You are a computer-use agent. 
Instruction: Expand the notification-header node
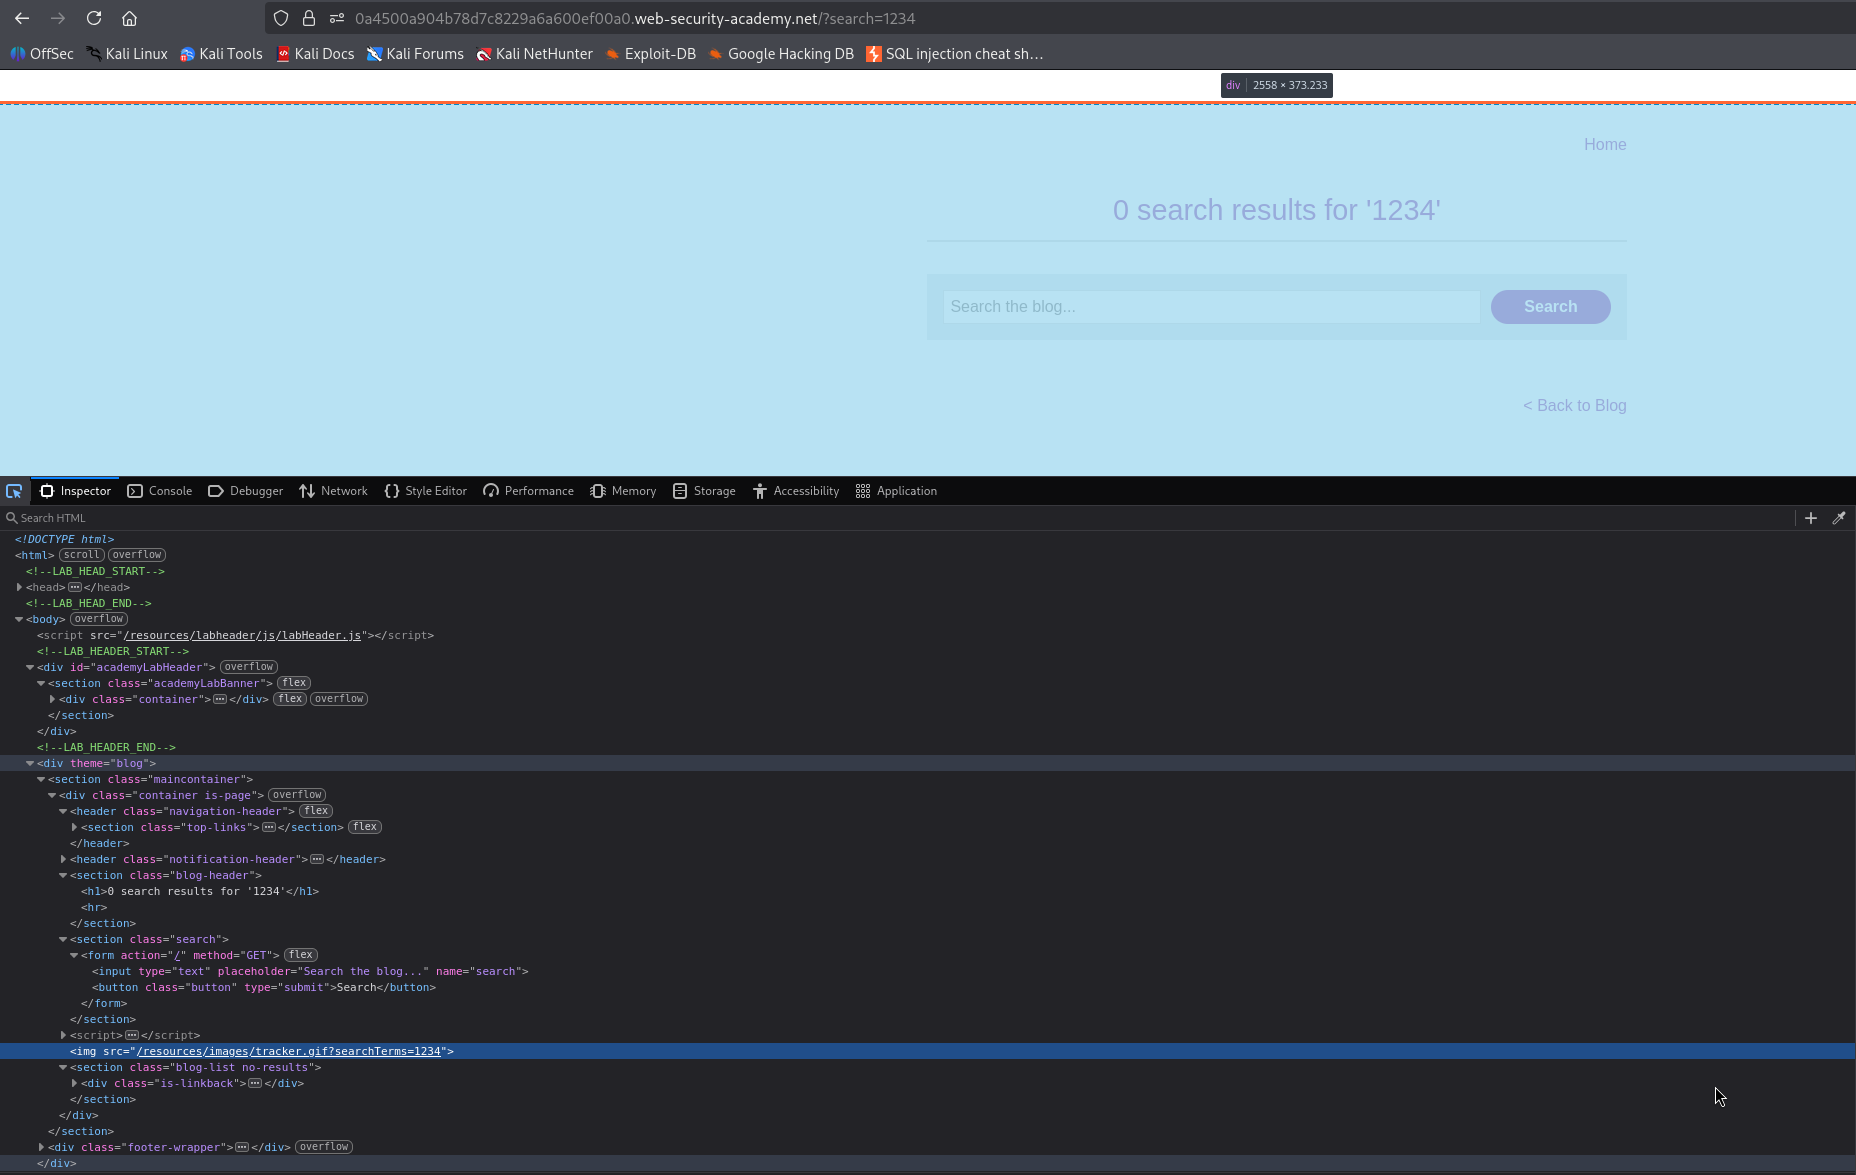pyautogui.click(x=63, y=859)
